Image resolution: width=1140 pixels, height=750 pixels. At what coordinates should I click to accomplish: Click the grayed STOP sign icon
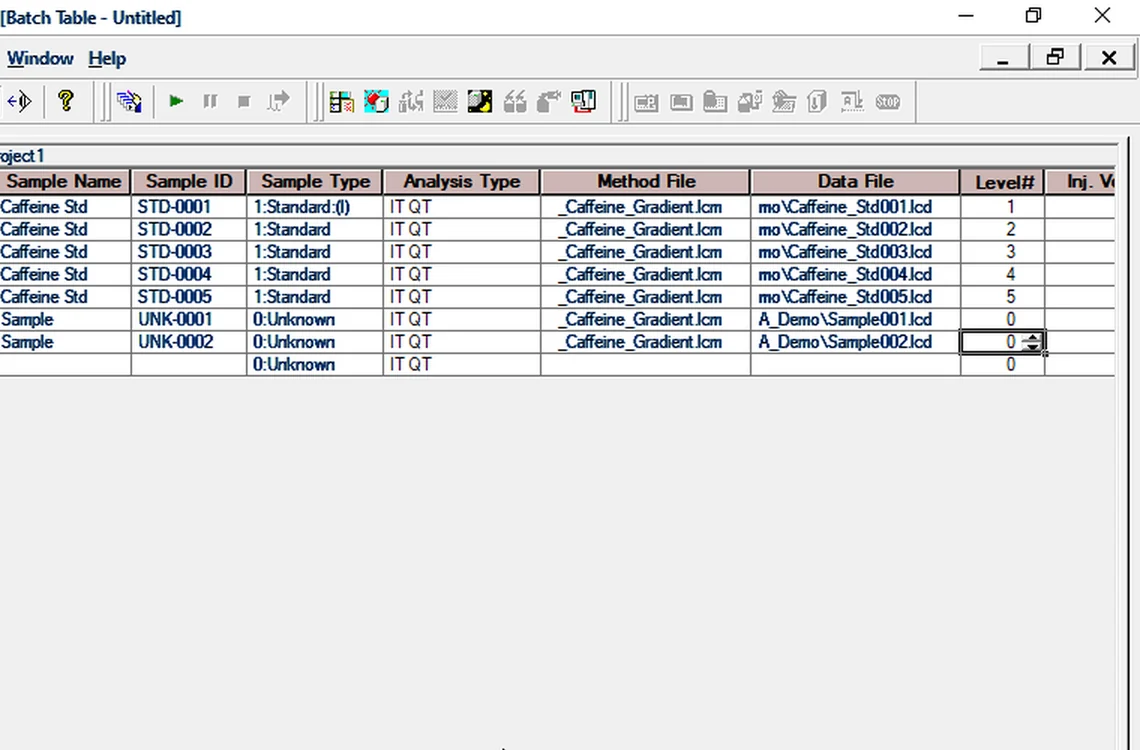coord(888,102)
